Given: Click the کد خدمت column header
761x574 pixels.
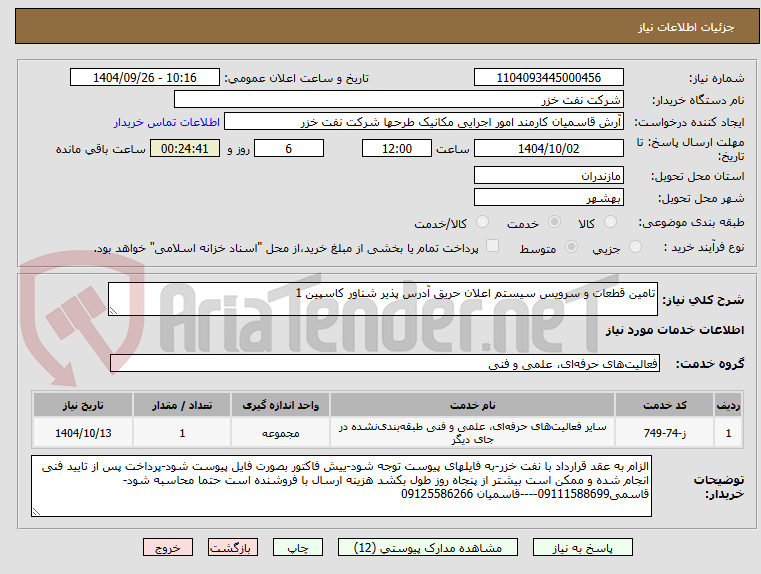Looking at the screenshot, I should tap(664, 405).
